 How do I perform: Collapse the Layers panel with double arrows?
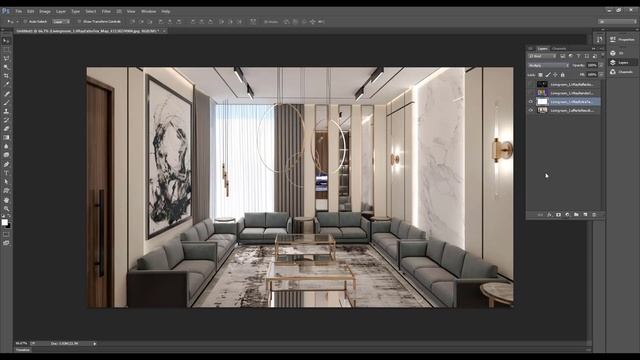593,49
